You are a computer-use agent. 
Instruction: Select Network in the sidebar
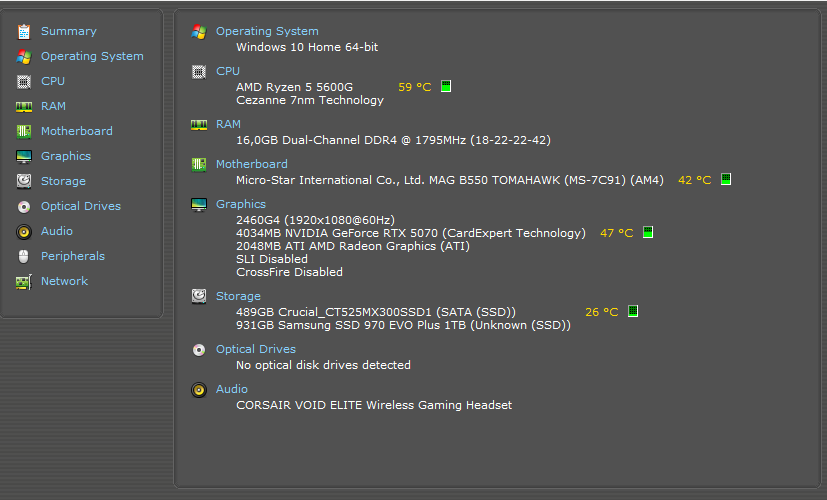(64, 281)
